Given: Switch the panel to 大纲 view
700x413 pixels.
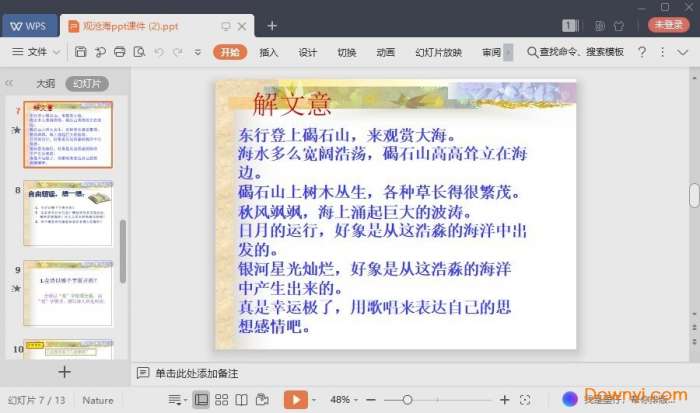Looking at the screenshot, I should [46, 83].
